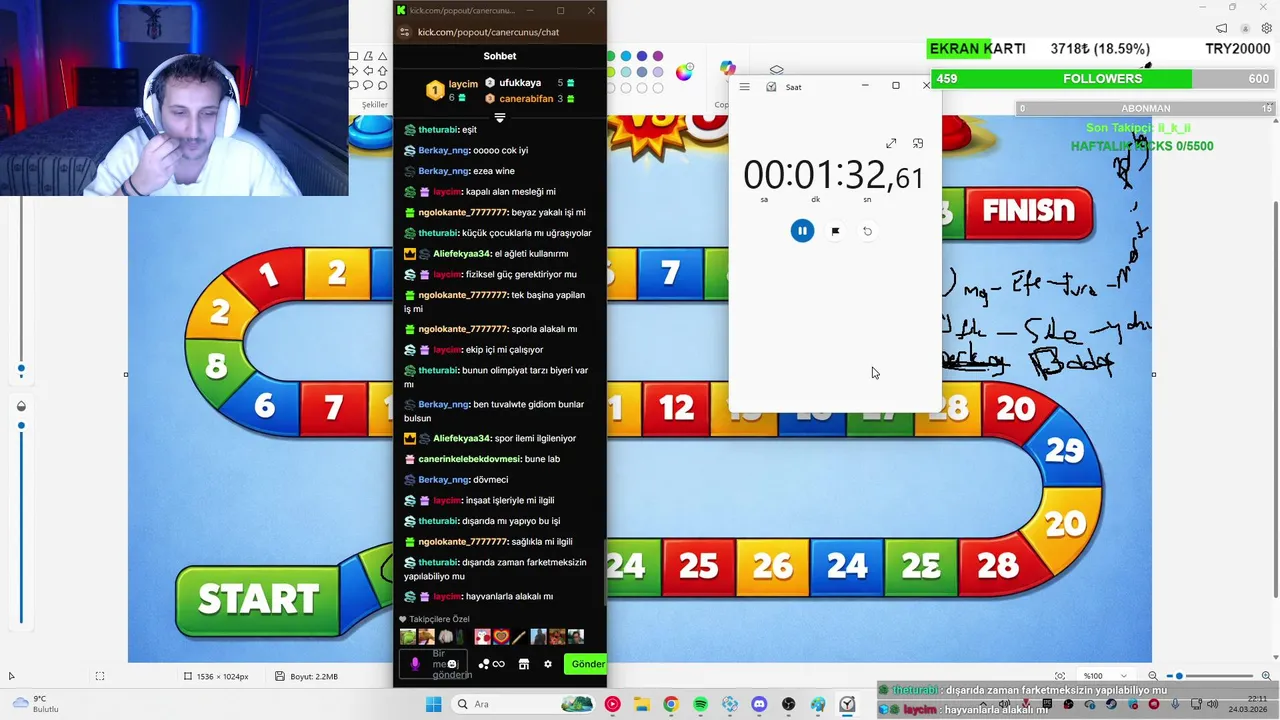Open OBS Studio from the taskbar
Image resolution: width=1280 pixels, height=720 pixels.
click(789, 704)
